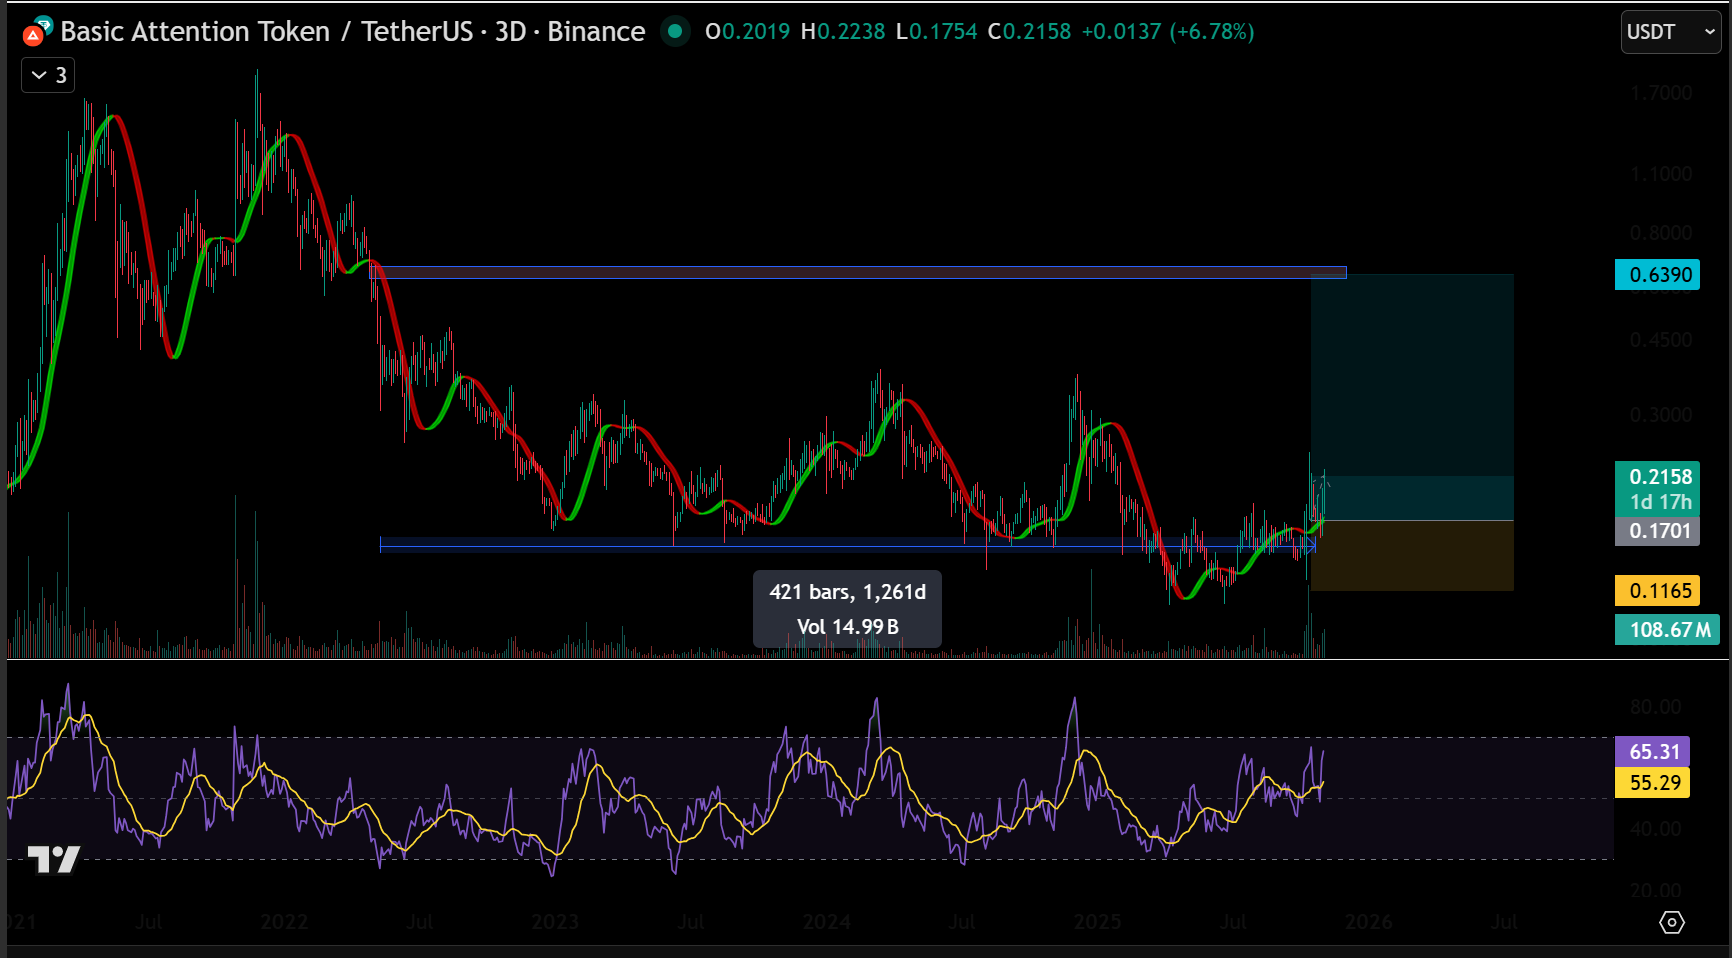Screen dimensions: 1732x958
Task: Click the 2024 label on time axis
Action: (x=826, y=922)
